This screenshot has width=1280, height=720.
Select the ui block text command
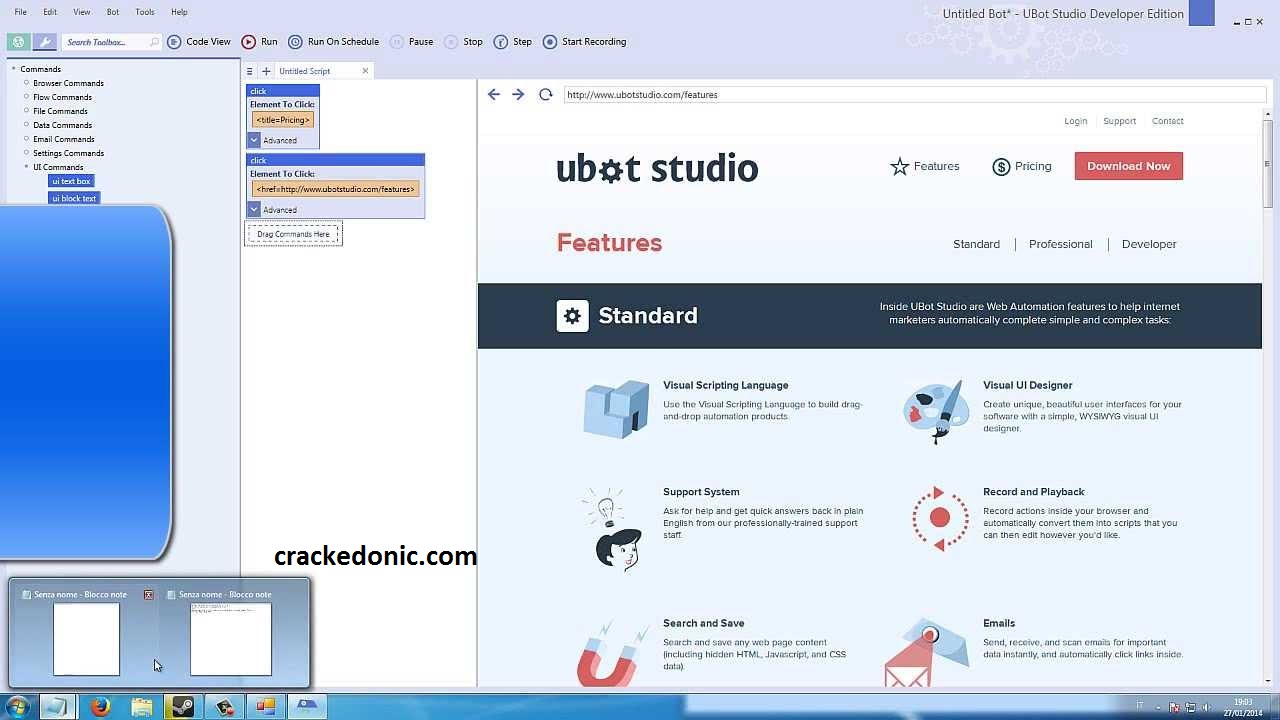pos(74,198)
